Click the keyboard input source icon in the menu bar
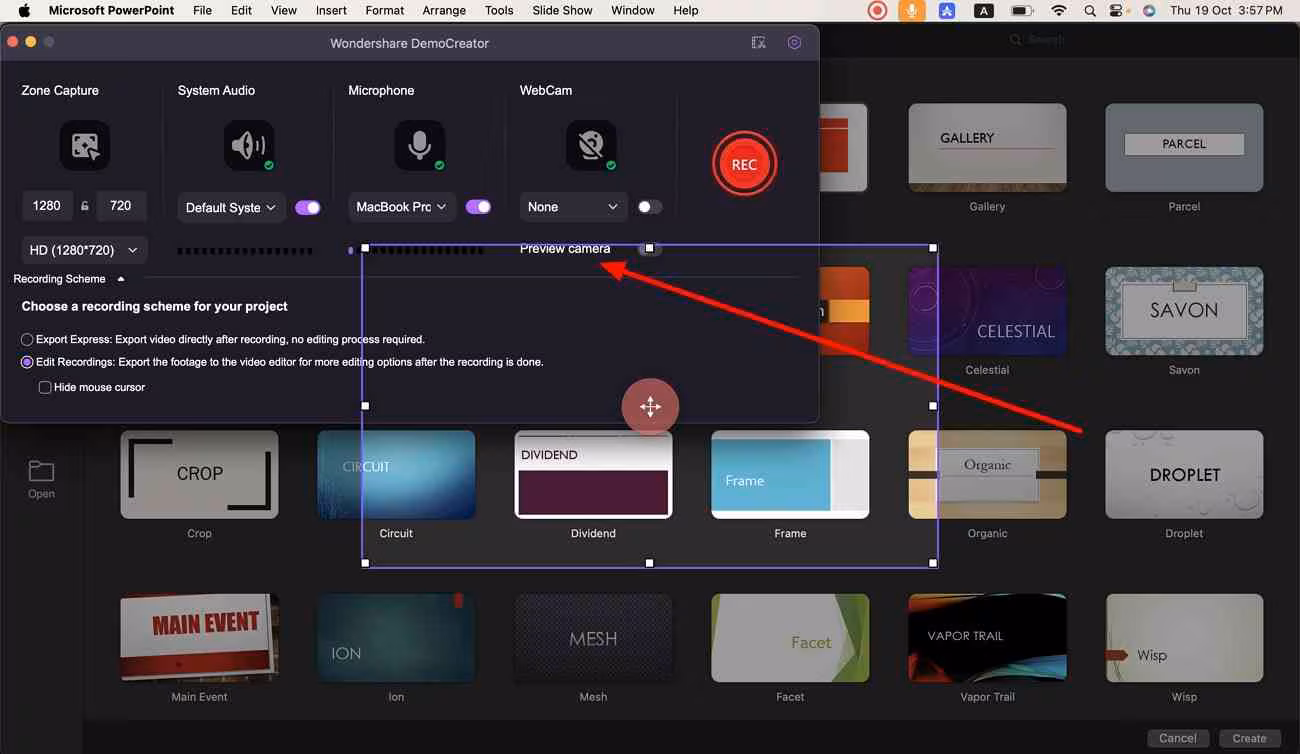Screen dimensions: 1300x754 tap(983, 10)
